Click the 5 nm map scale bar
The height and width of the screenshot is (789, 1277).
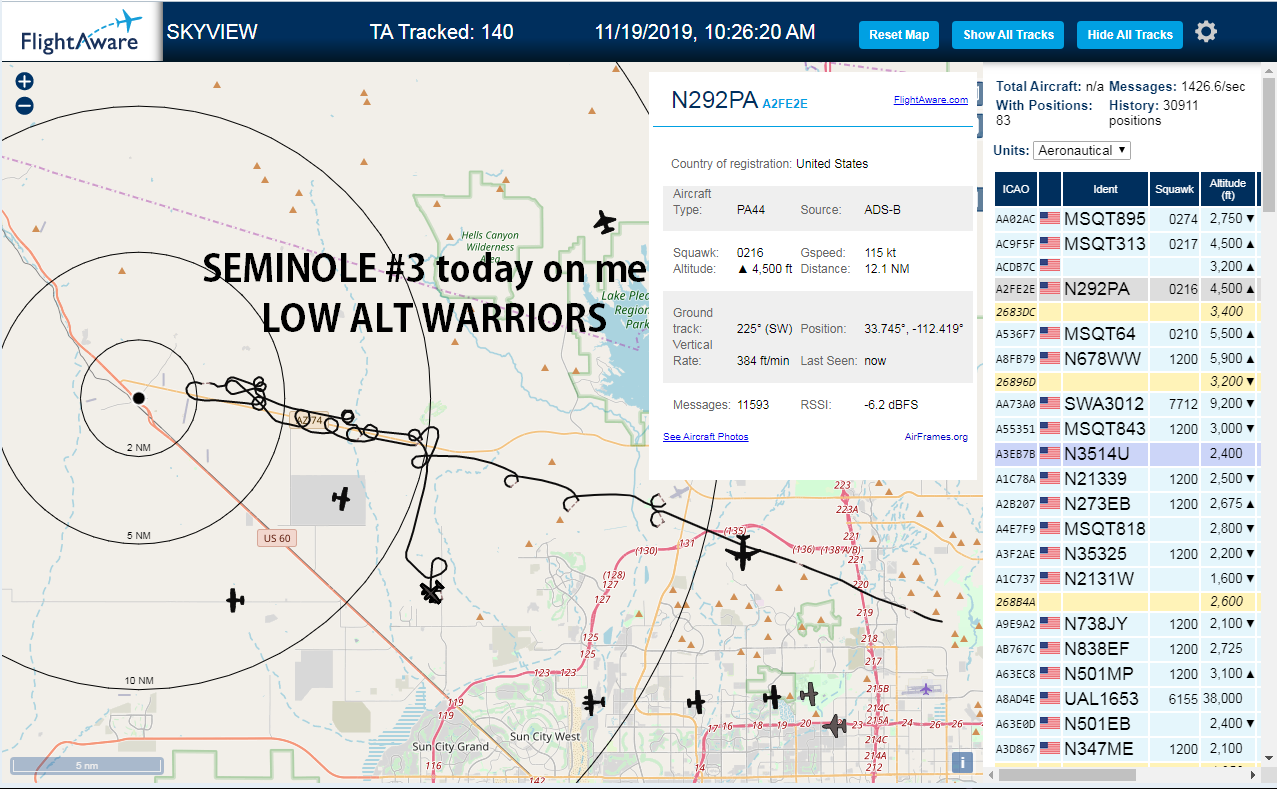[86, 765]
